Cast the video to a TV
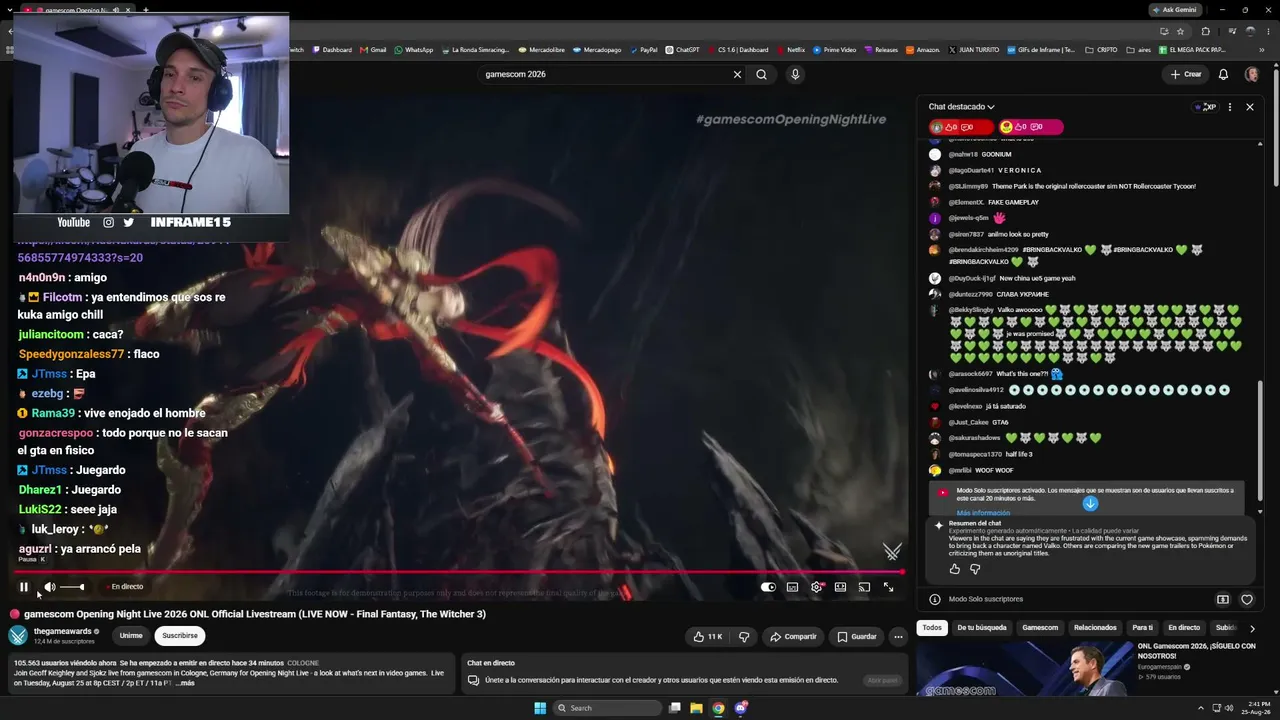This screenshot has height=720, width=1280. 864,587
